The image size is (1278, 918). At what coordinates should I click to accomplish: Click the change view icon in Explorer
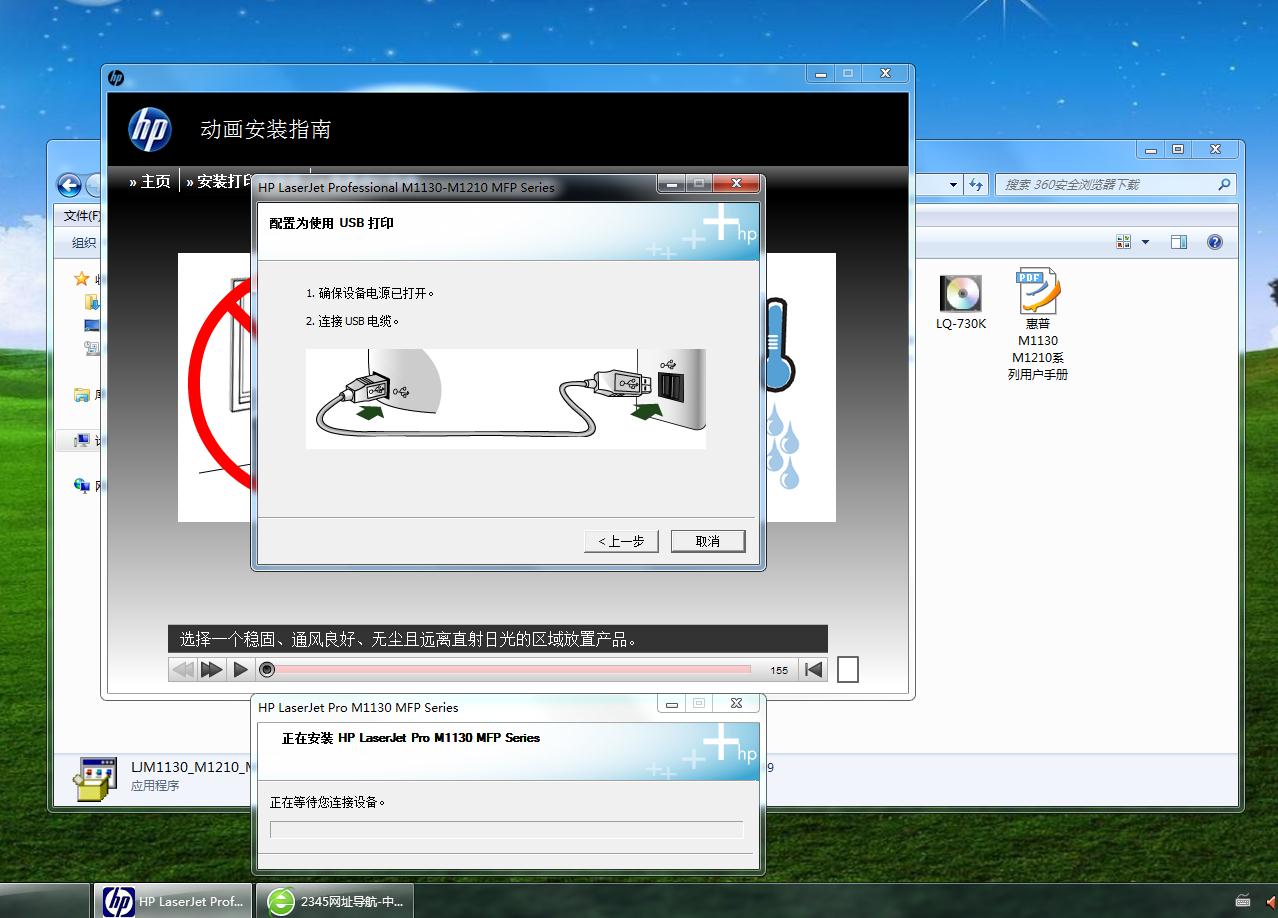pos(1123,242)
